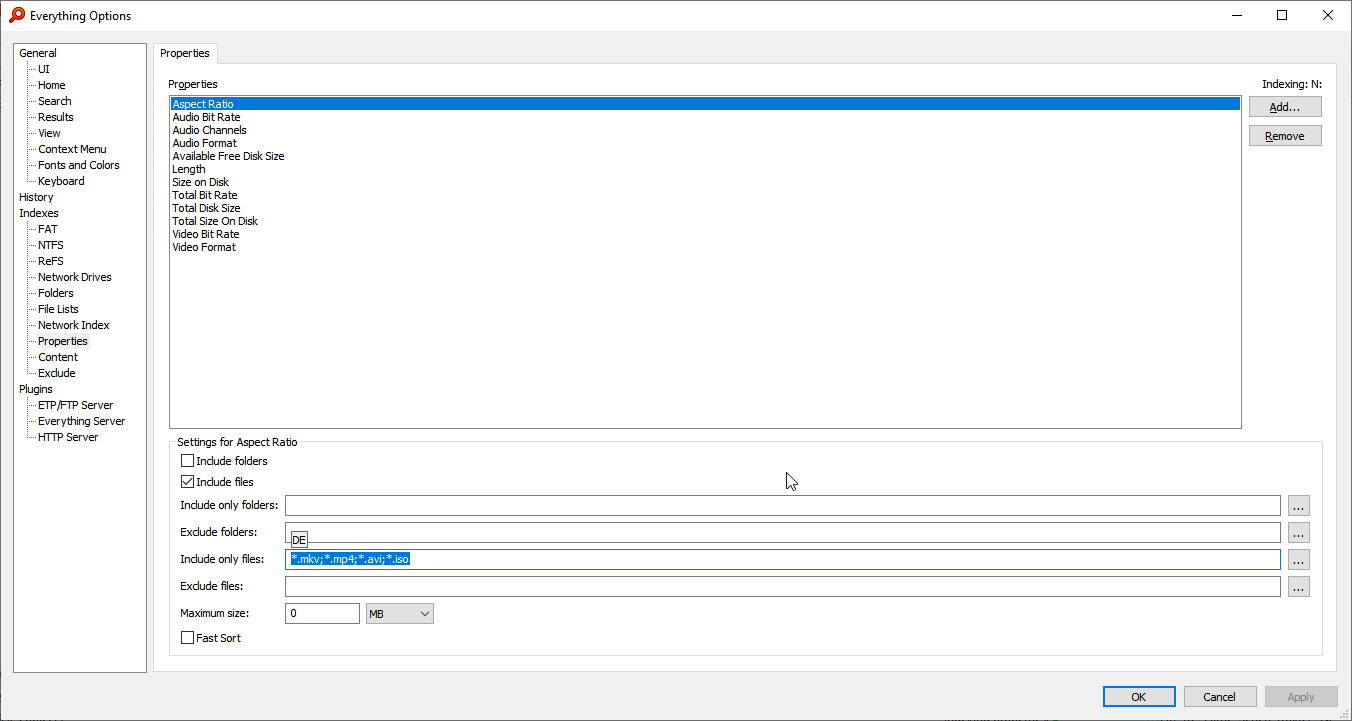This screenshot has height=721, width=1352.
Task: Select ETP/FTP Server in the tree
Action: click(75, 405)
